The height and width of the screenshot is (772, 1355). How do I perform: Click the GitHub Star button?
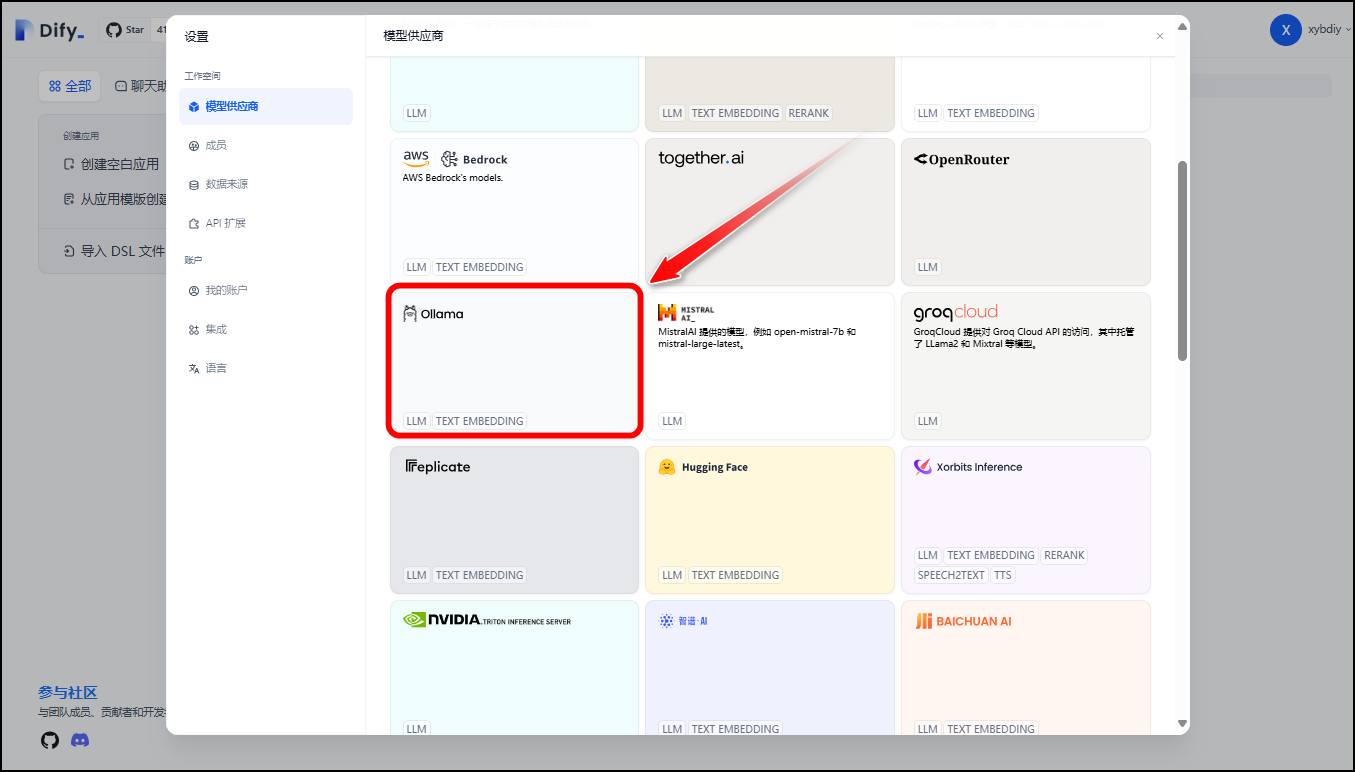(x=126, y=30)
